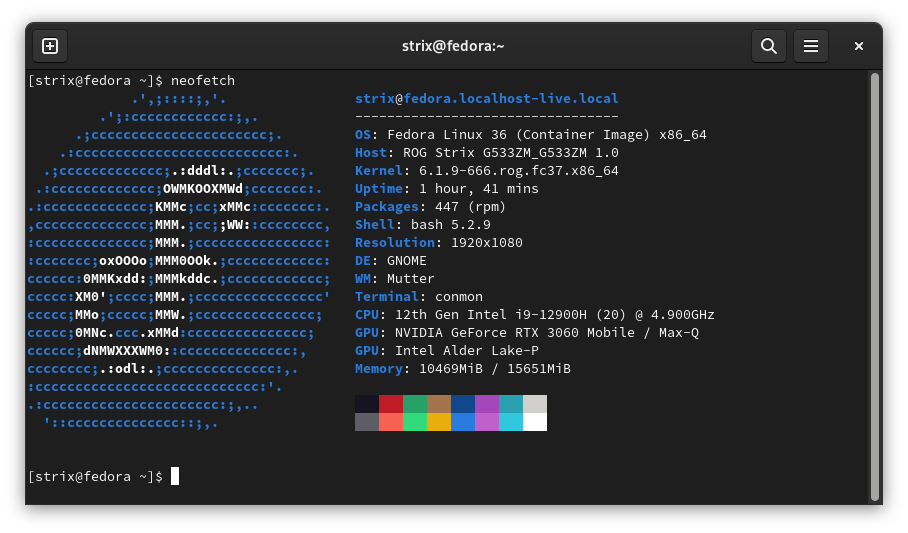This screenshot has width=908, height=533.
Task: Click the Kernel version 6.1.9-666.rog.fc37.x86_64
Action: pos(518,170)
